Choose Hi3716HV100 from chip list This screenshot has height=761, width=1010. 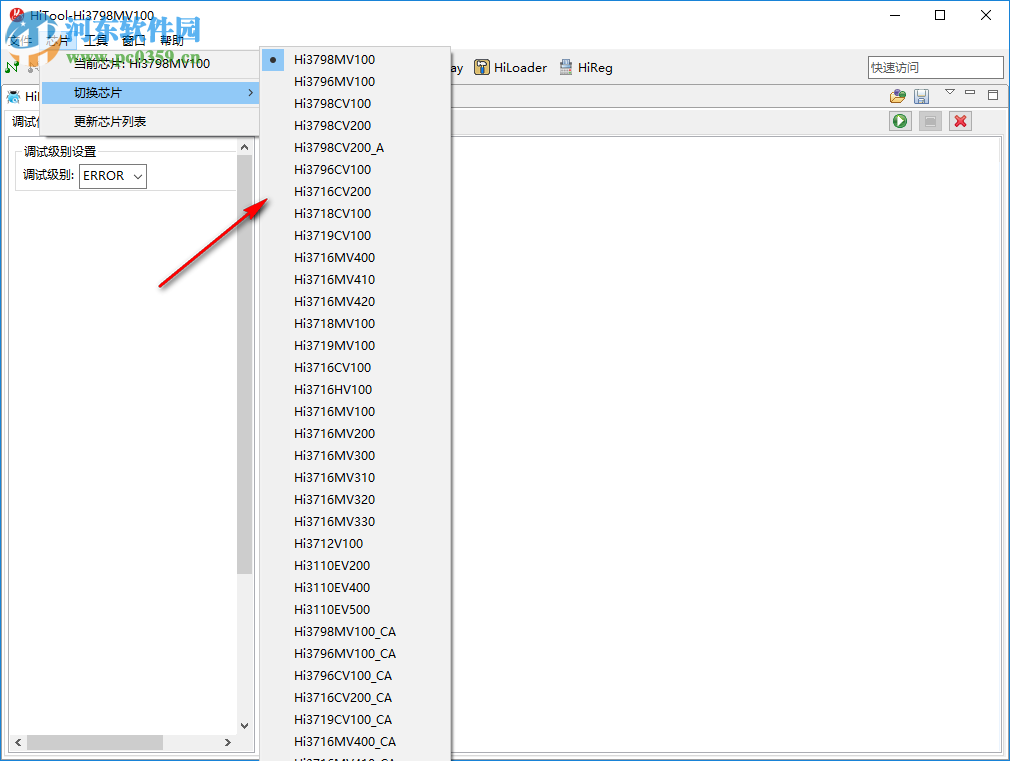point(355,390)
